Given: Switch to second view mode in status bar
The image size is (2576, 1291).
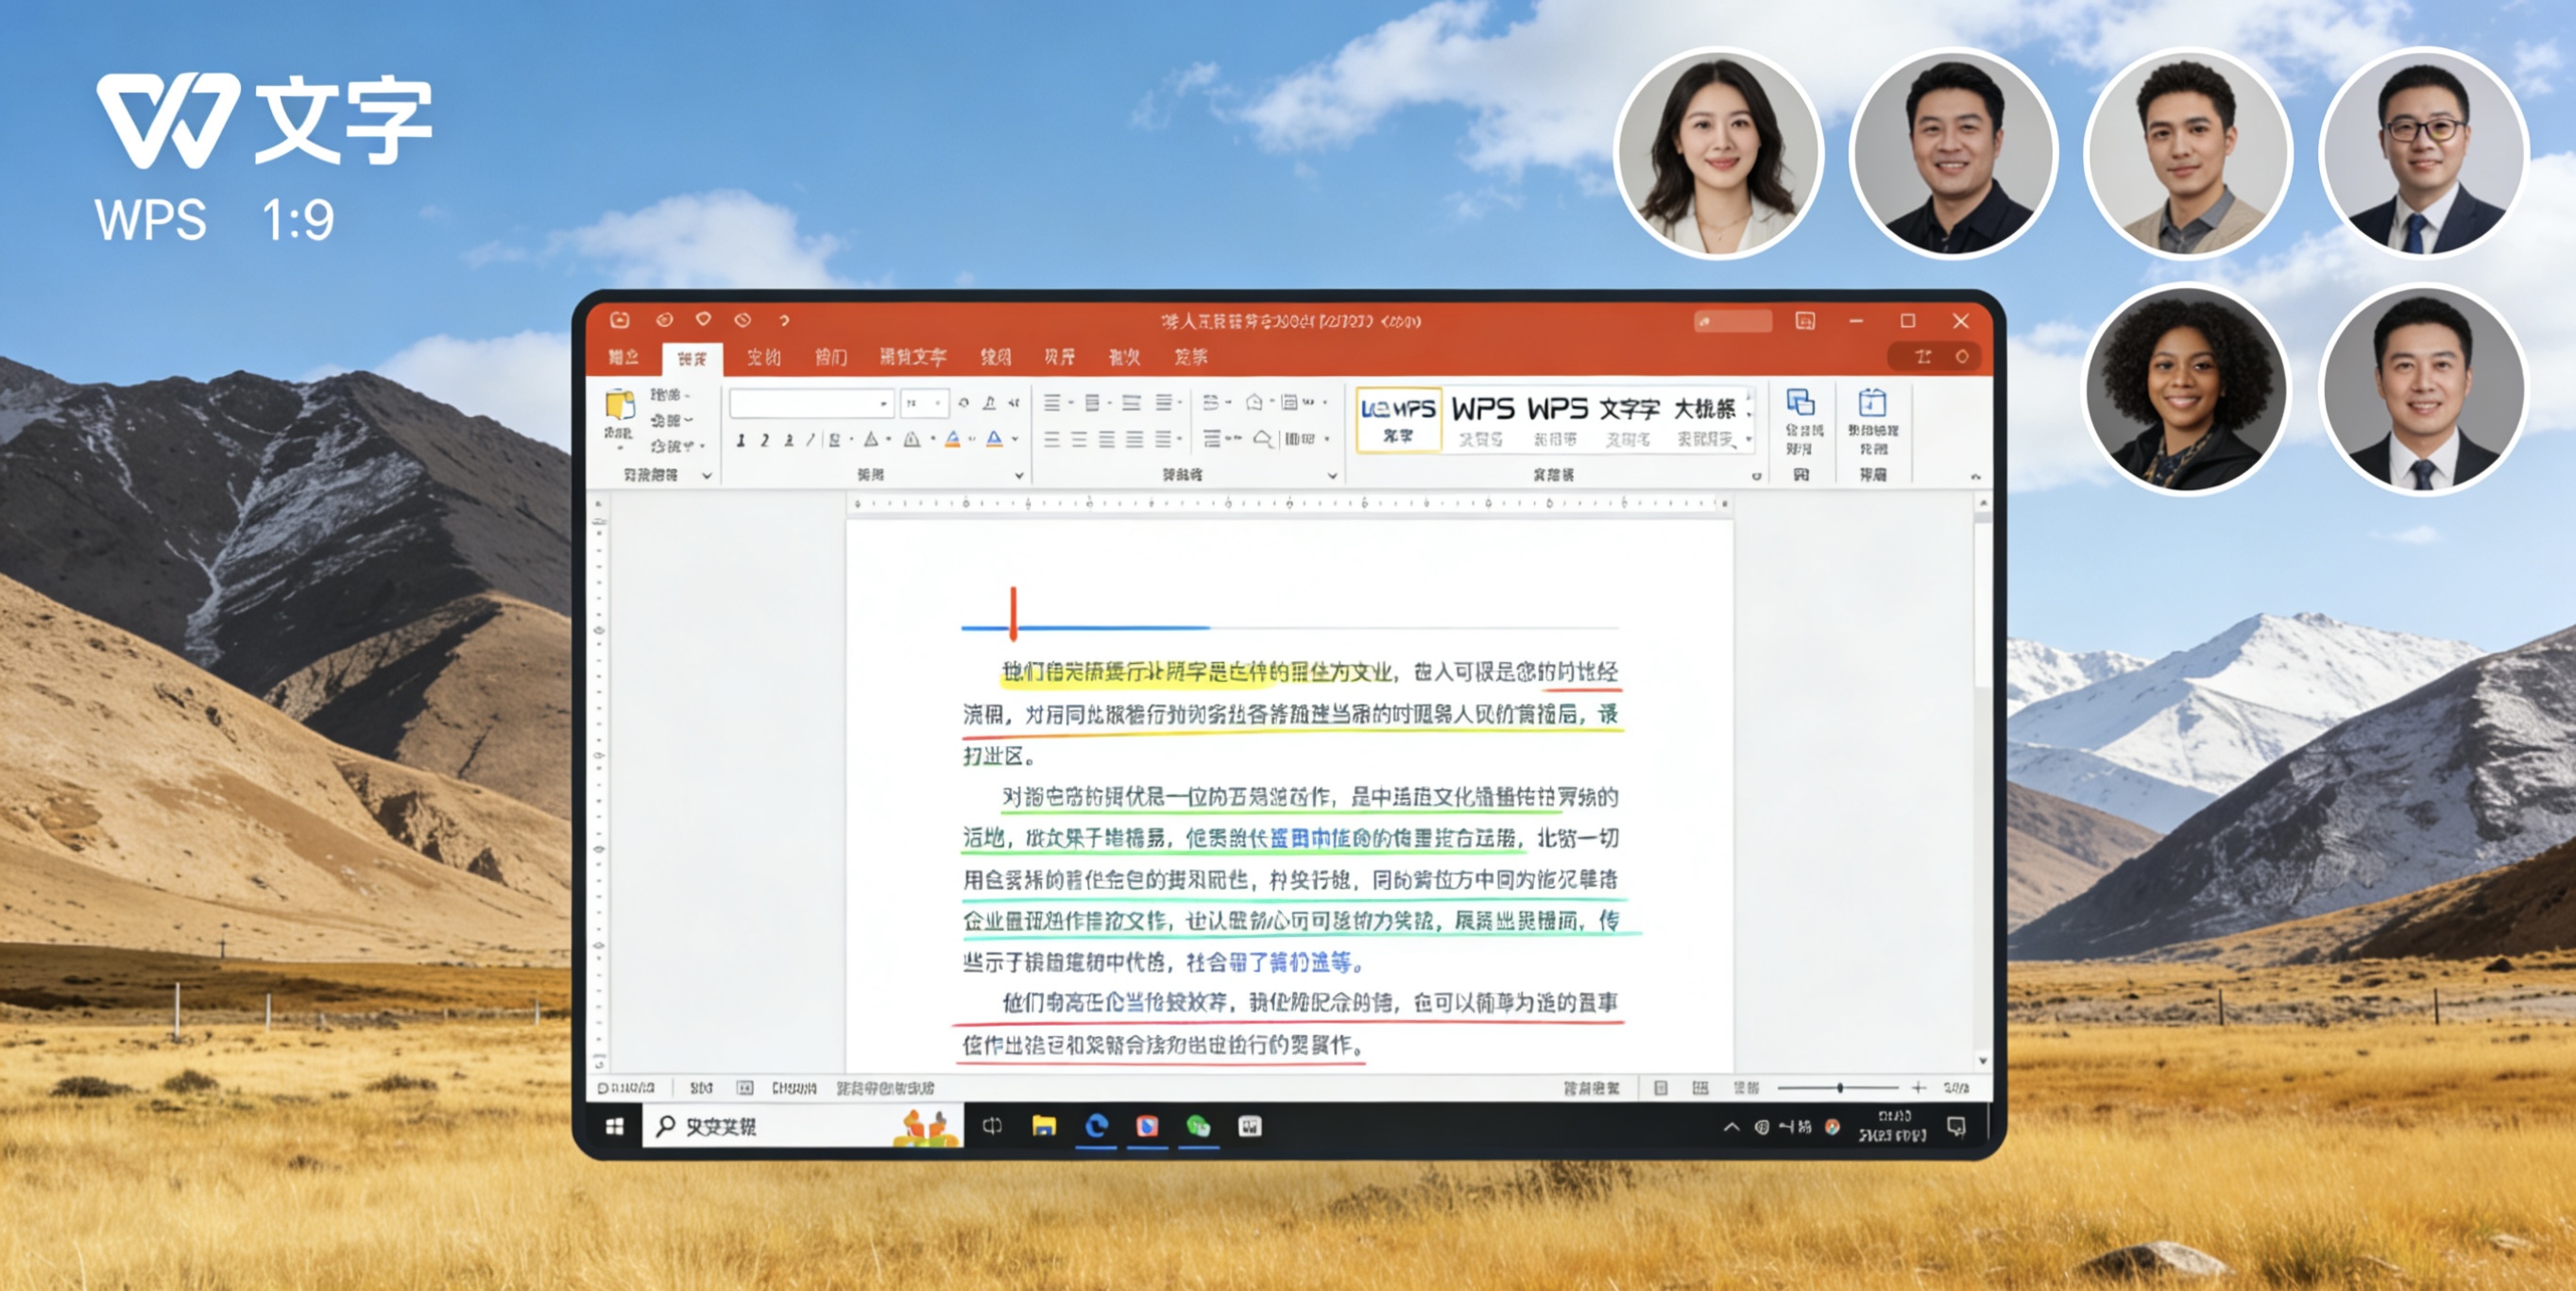Looking at the screenshot, I should click(x=1700, y=1088).
